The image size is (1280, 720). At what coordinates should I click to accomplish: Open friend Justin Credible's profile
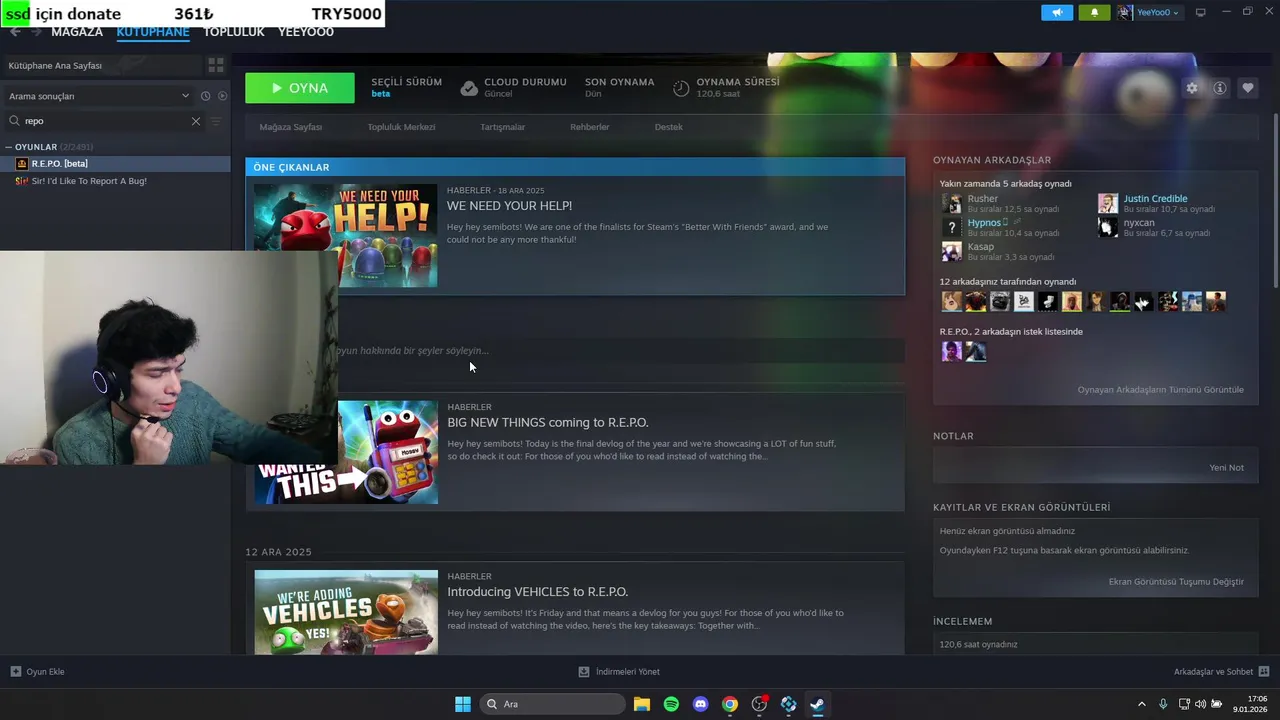pos(1155,199)
